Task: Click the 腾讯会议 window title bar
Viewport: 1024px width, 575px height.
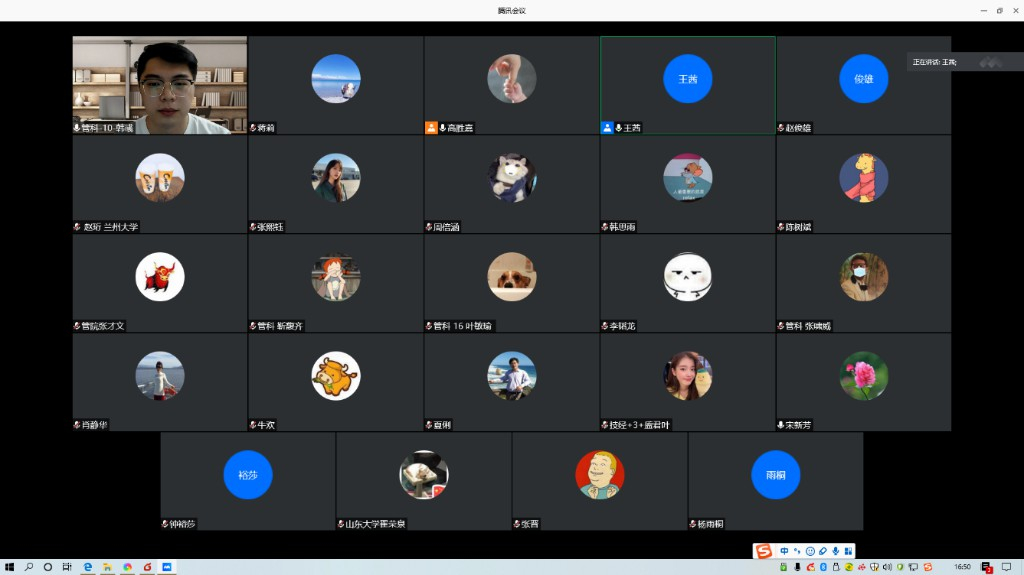Action: 511,10
